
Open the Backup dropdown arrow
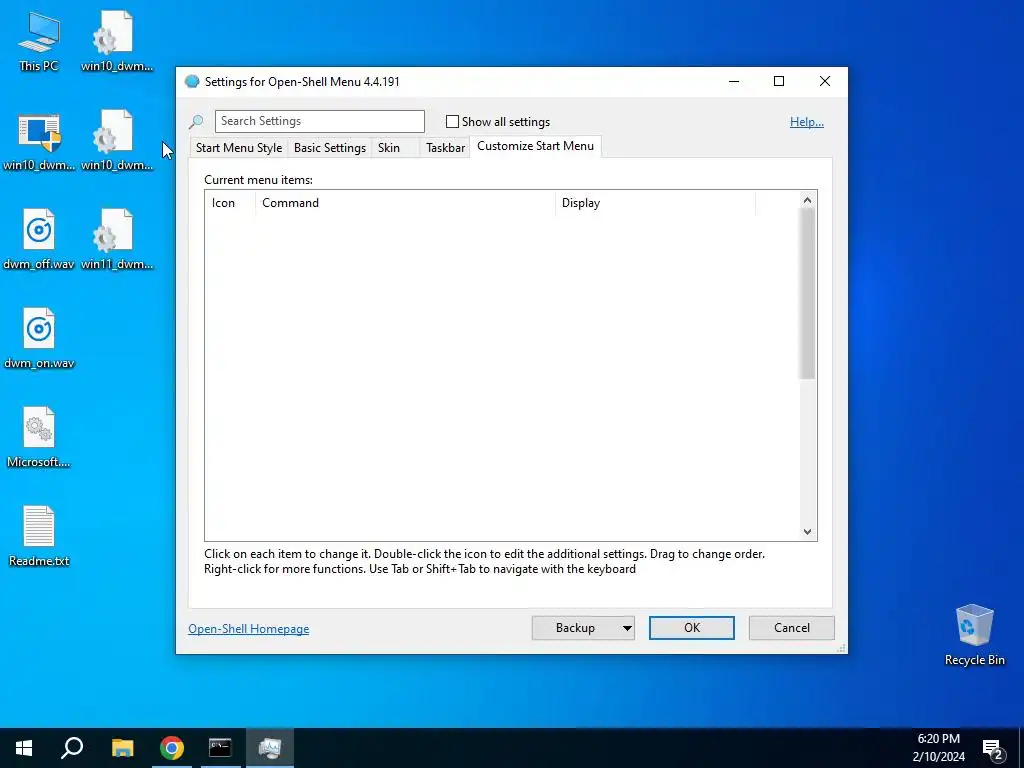(627, 628)
